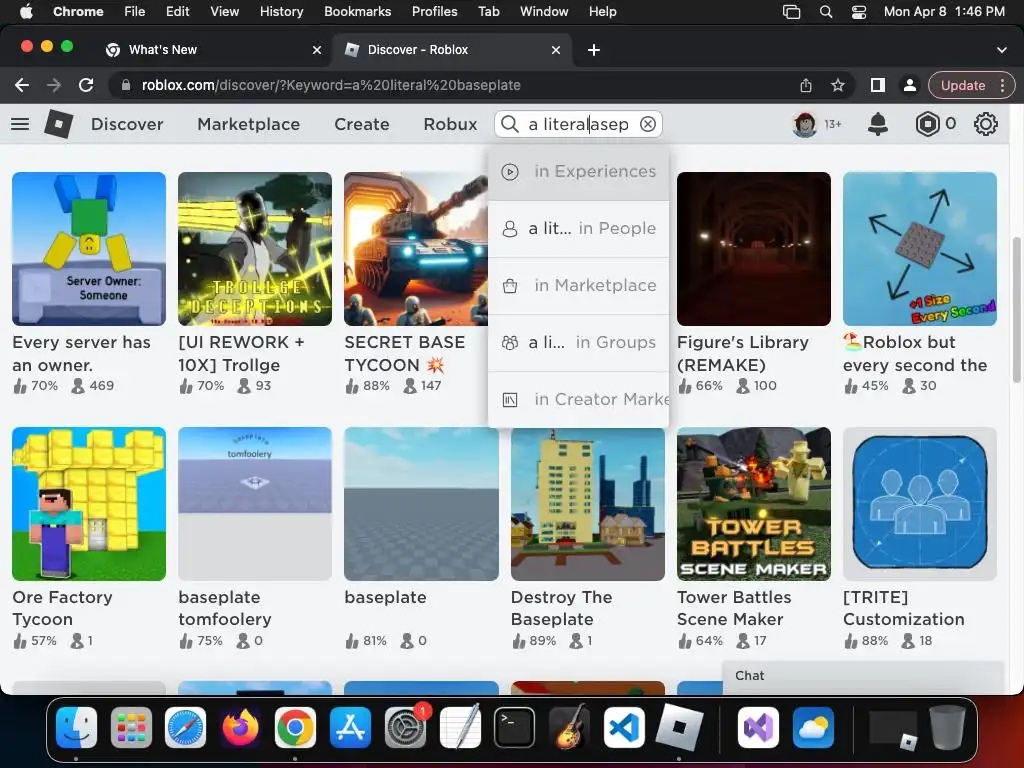The height and width of the screenshot is (768, 1024).
Task: Open the Chrome three-dot menu
Action: pos(1002,85)
